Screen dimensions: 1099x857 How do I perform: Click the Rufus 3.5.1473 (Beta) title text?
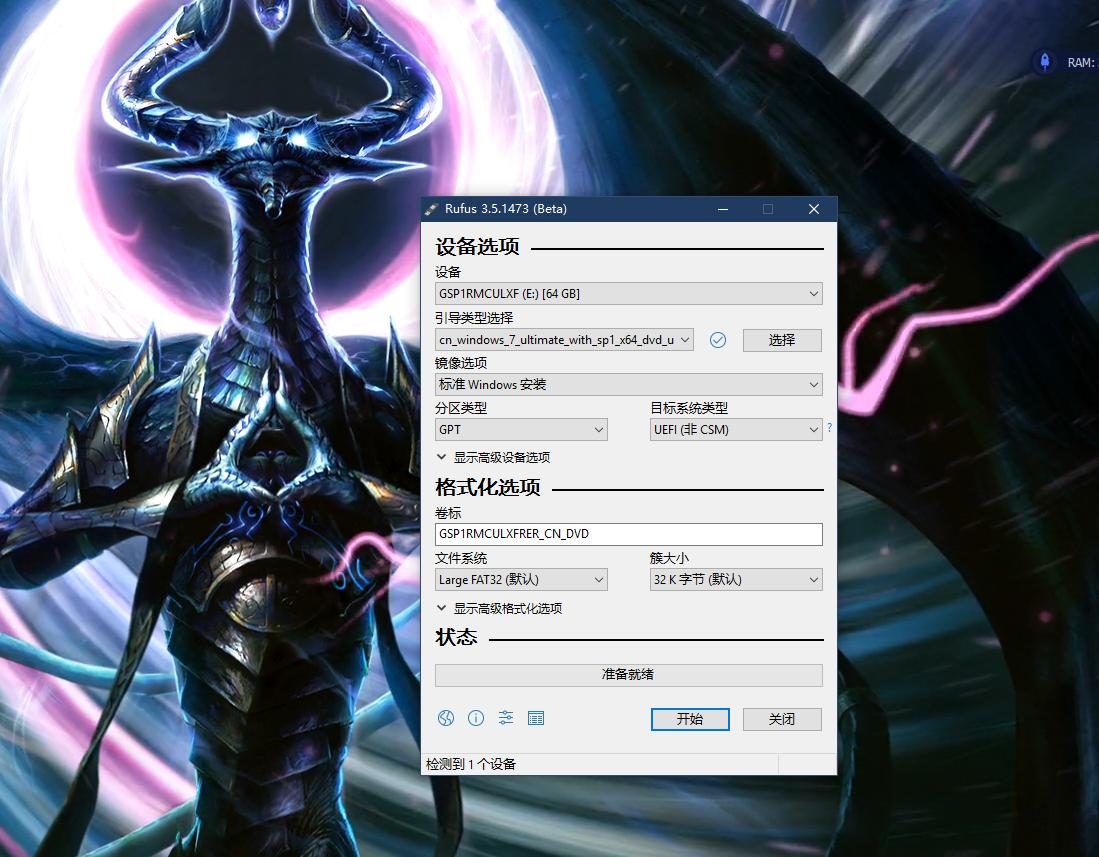(x=506, y=209)
